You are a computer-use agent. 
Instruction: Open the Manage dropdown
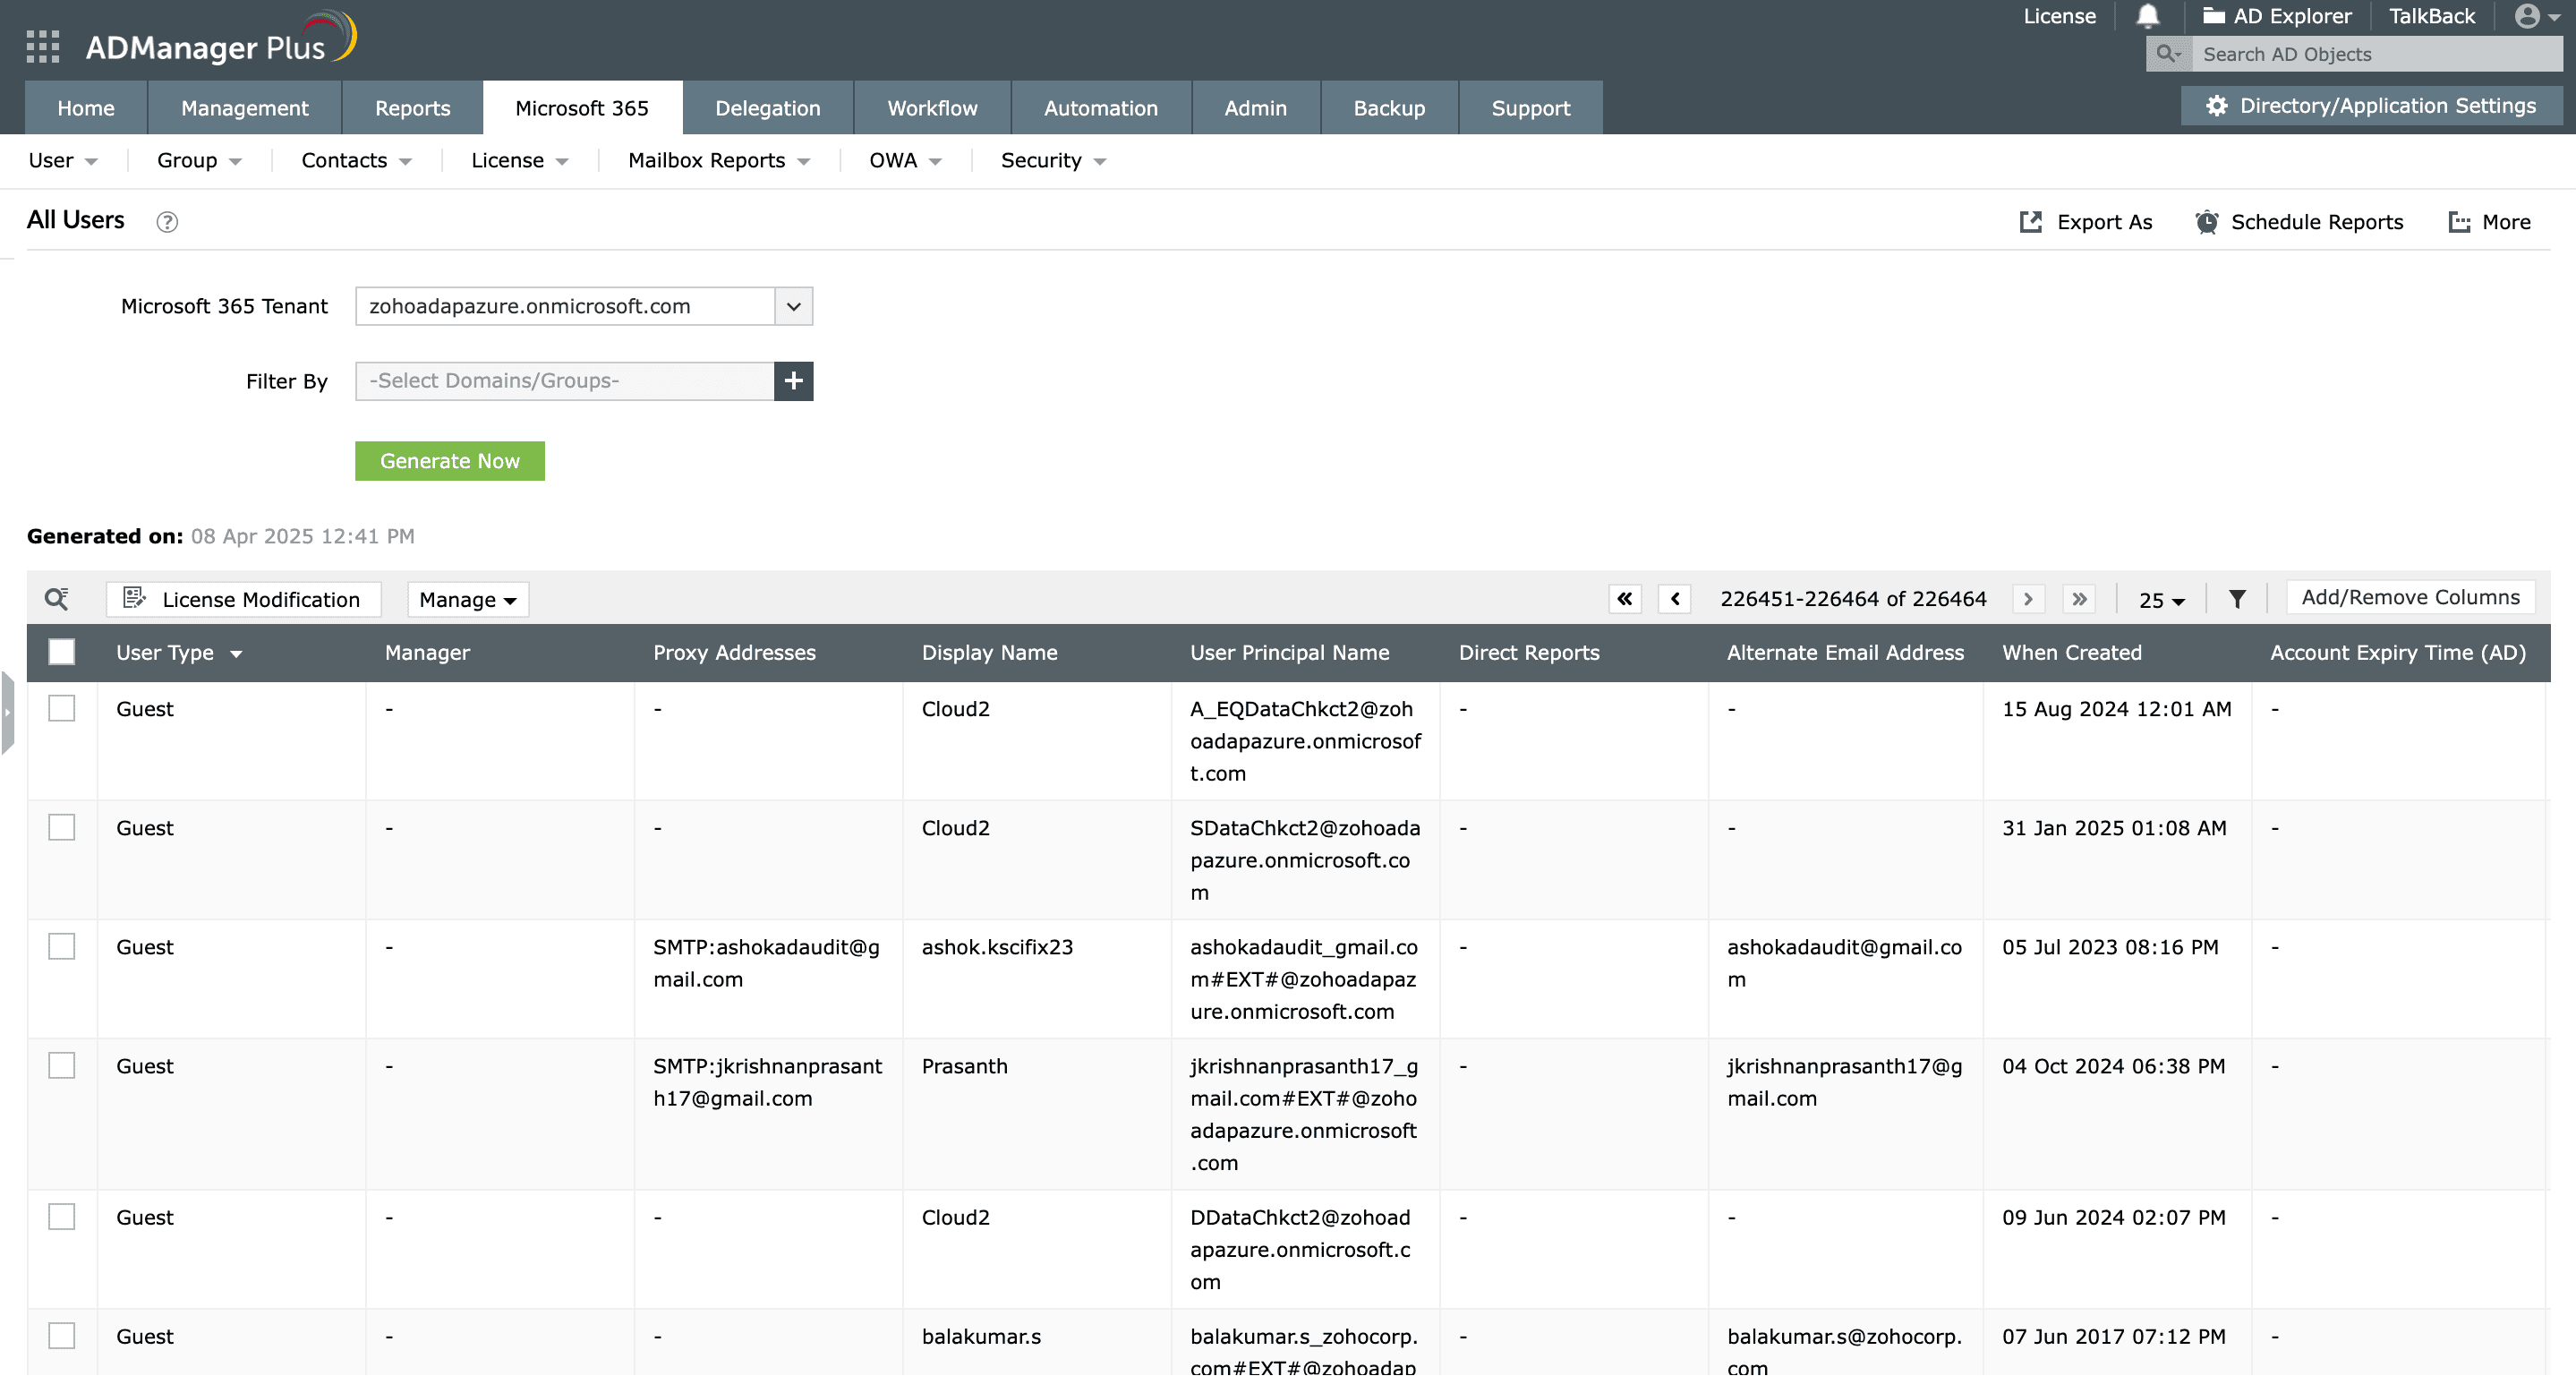(467, 599)
